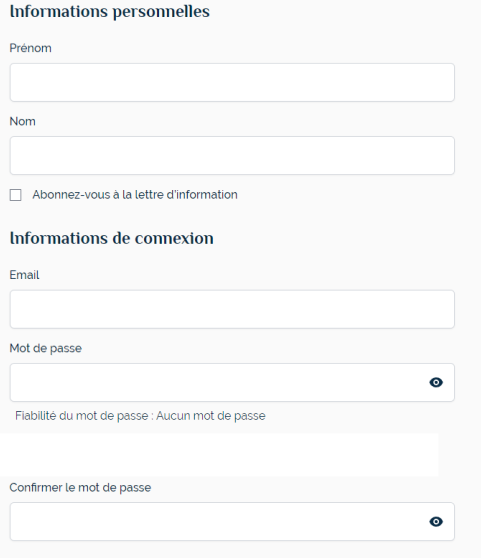Reveal password with Mot de passe eye icon
This screenshot has width=481, height=558.
pos(436,383)
